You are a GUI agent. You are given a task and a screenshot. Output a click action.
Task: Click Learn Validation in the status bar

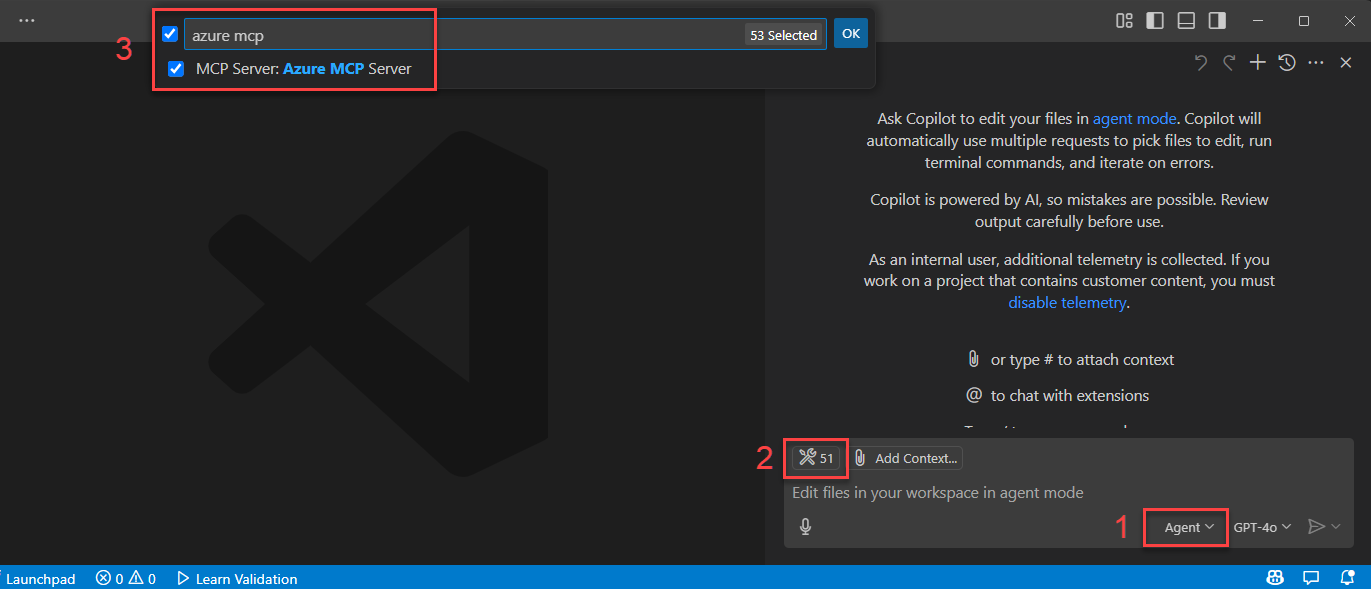coord(246,578)
